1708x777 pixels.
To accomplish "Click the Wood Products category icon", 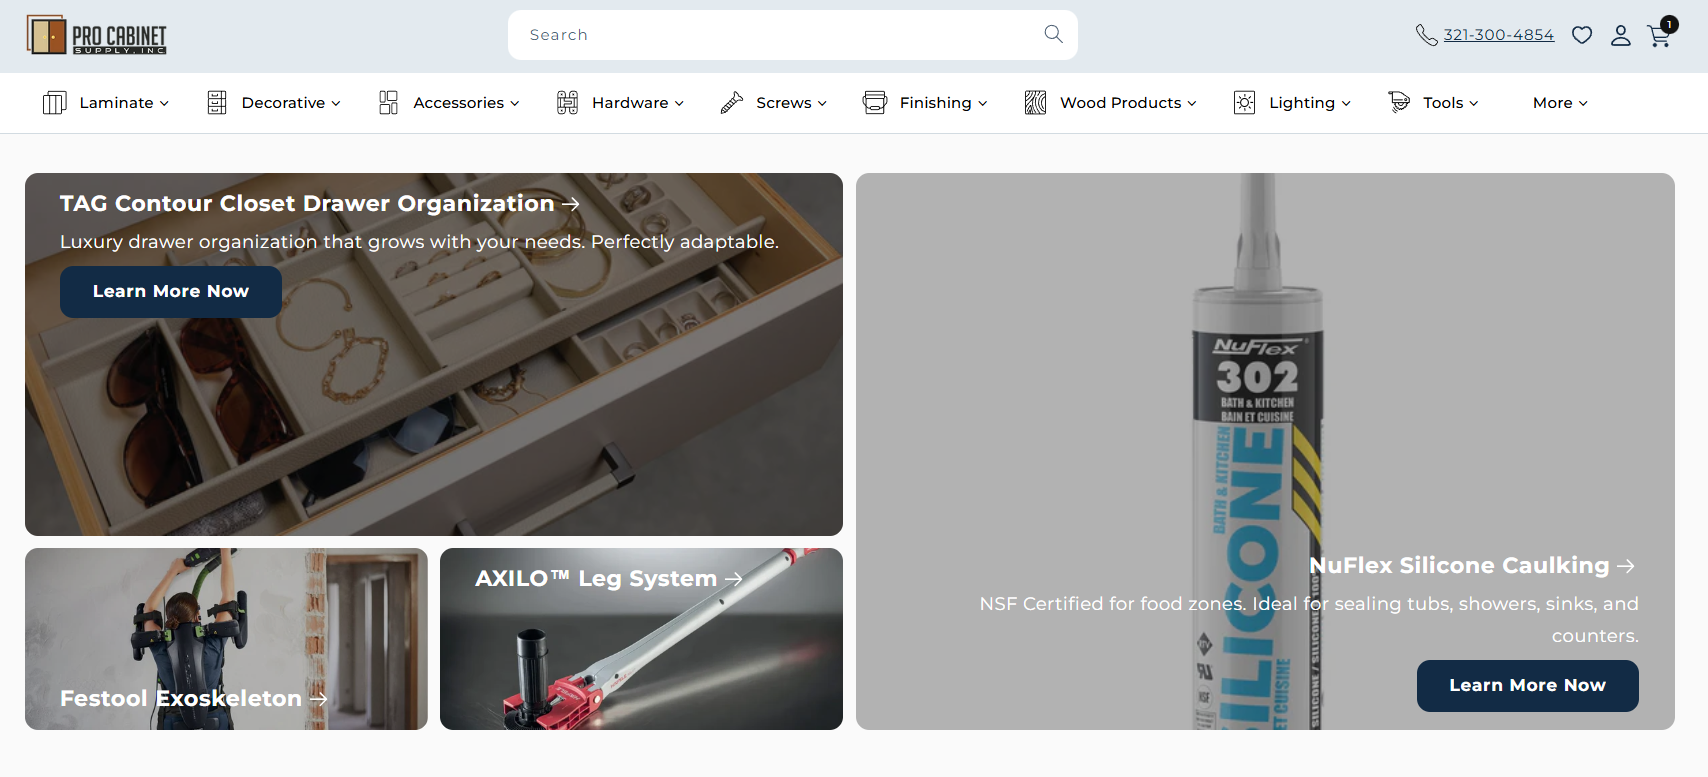I will 1036,102.
